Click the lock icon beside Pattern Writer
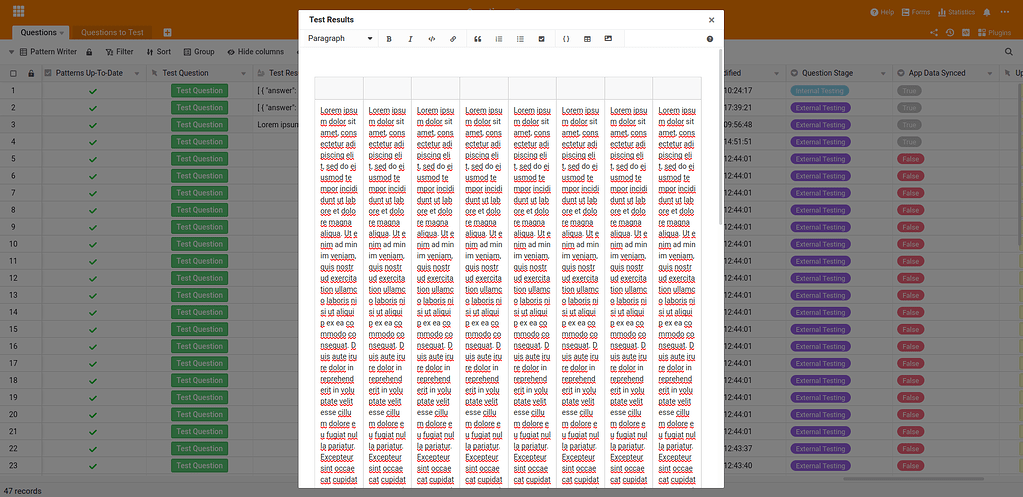The width and height of the screenshot is (1023, 497). coord(89,52)
